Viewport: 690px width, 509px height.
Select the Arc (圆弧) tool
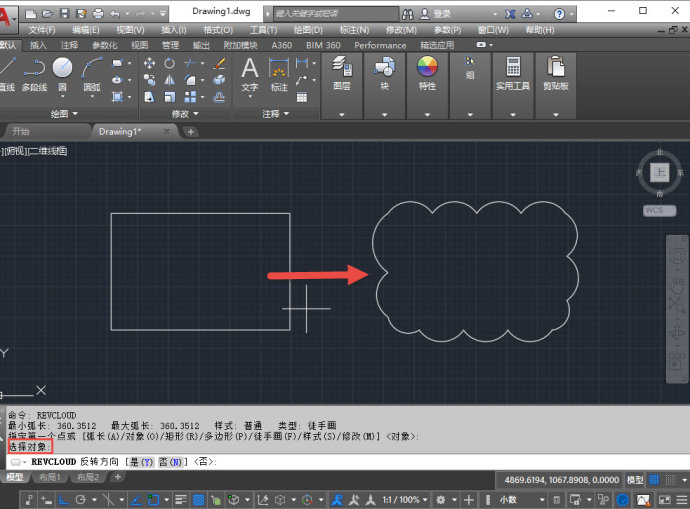point(92,73)
